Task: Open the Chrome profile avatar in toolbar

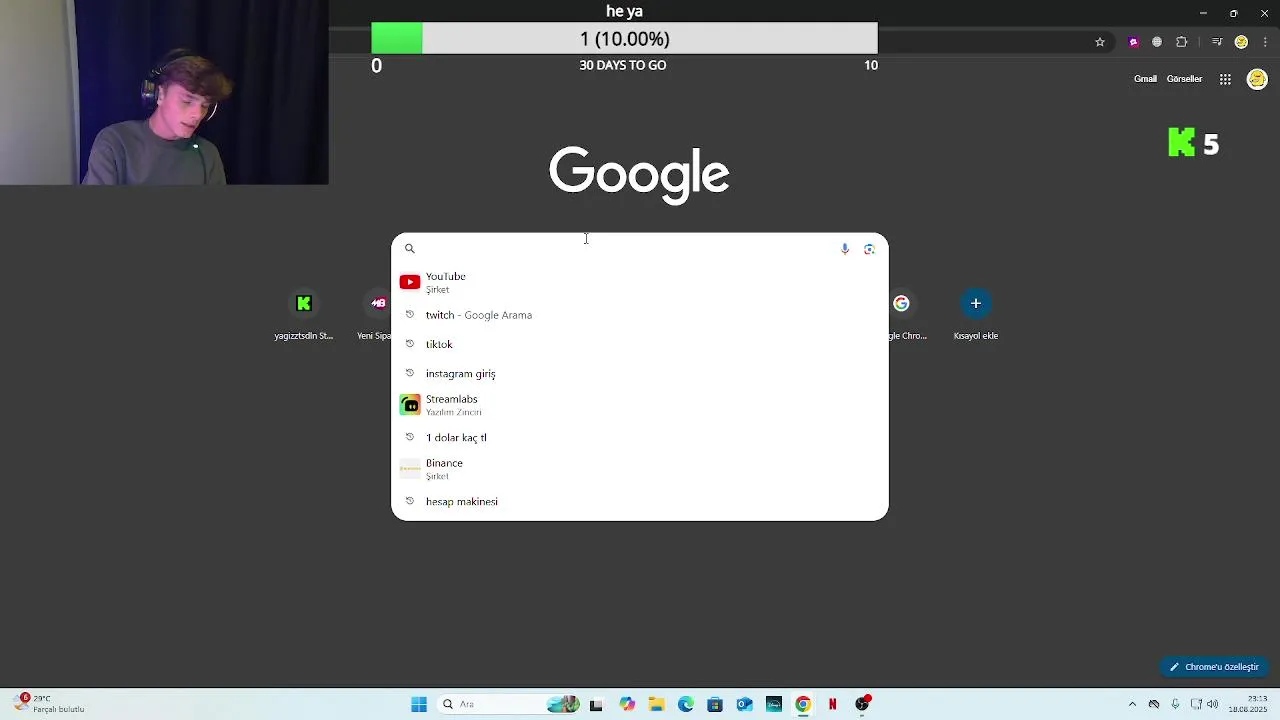Action: pos(1241,42)
